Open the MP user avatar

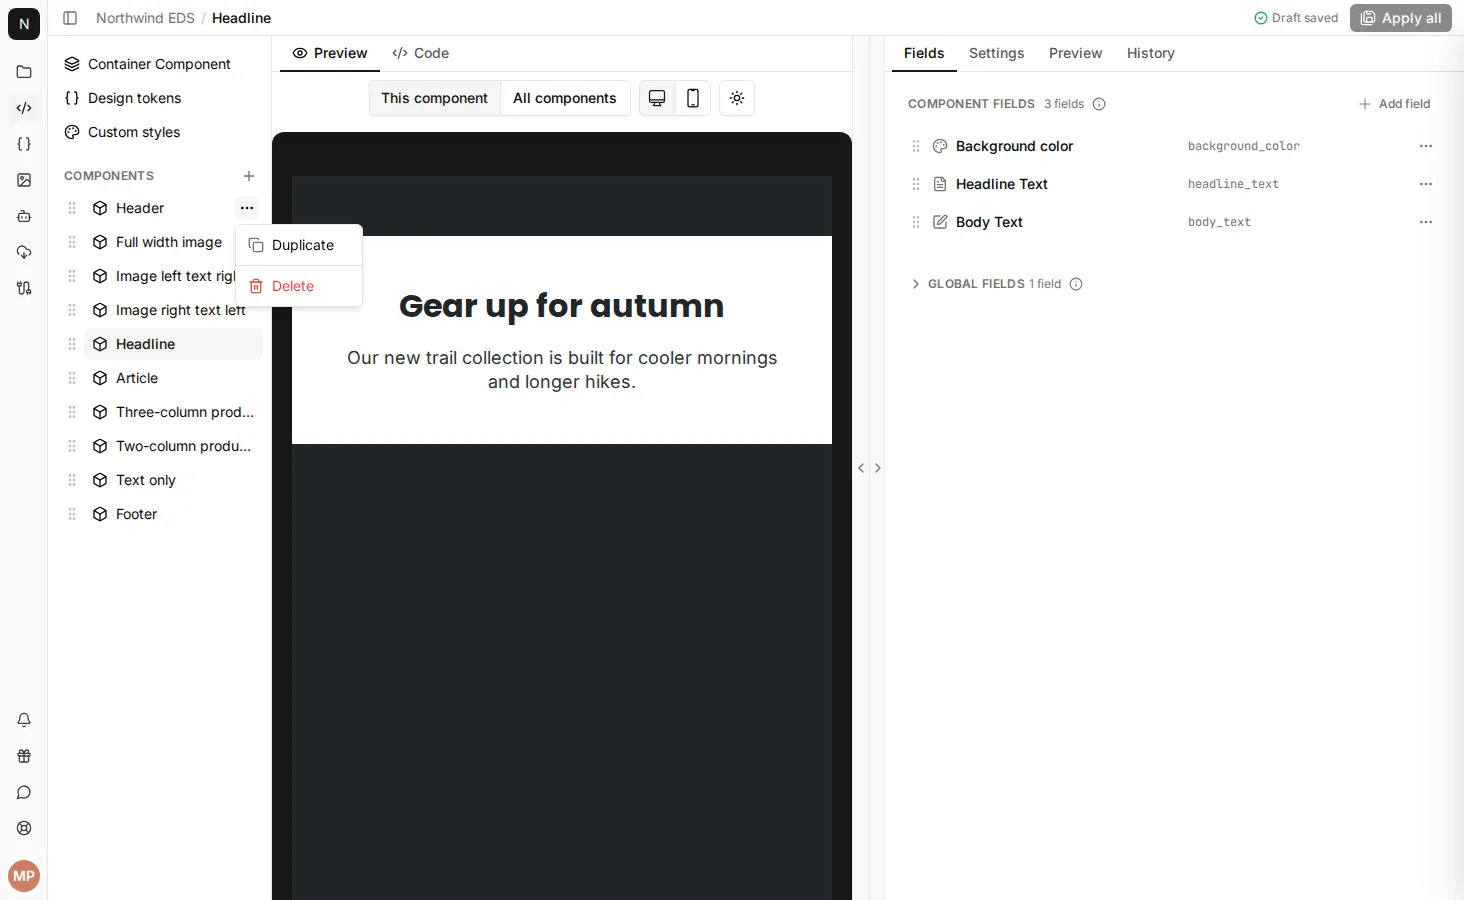click(24, 876)
